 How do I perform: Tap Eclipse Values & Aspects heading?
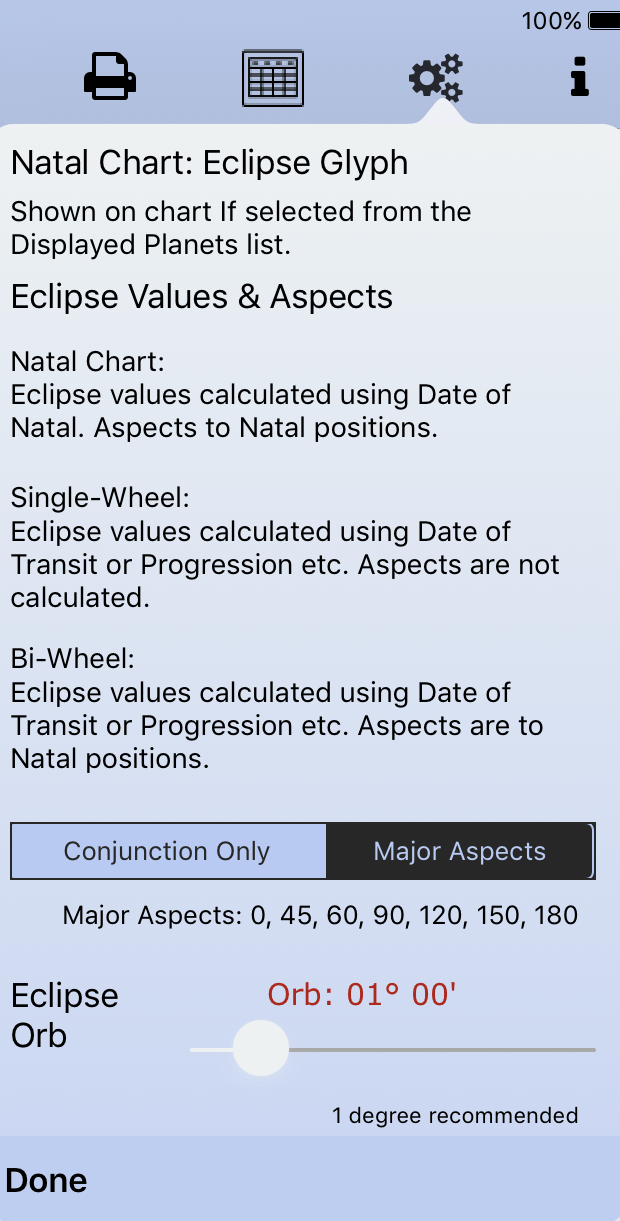202,297
